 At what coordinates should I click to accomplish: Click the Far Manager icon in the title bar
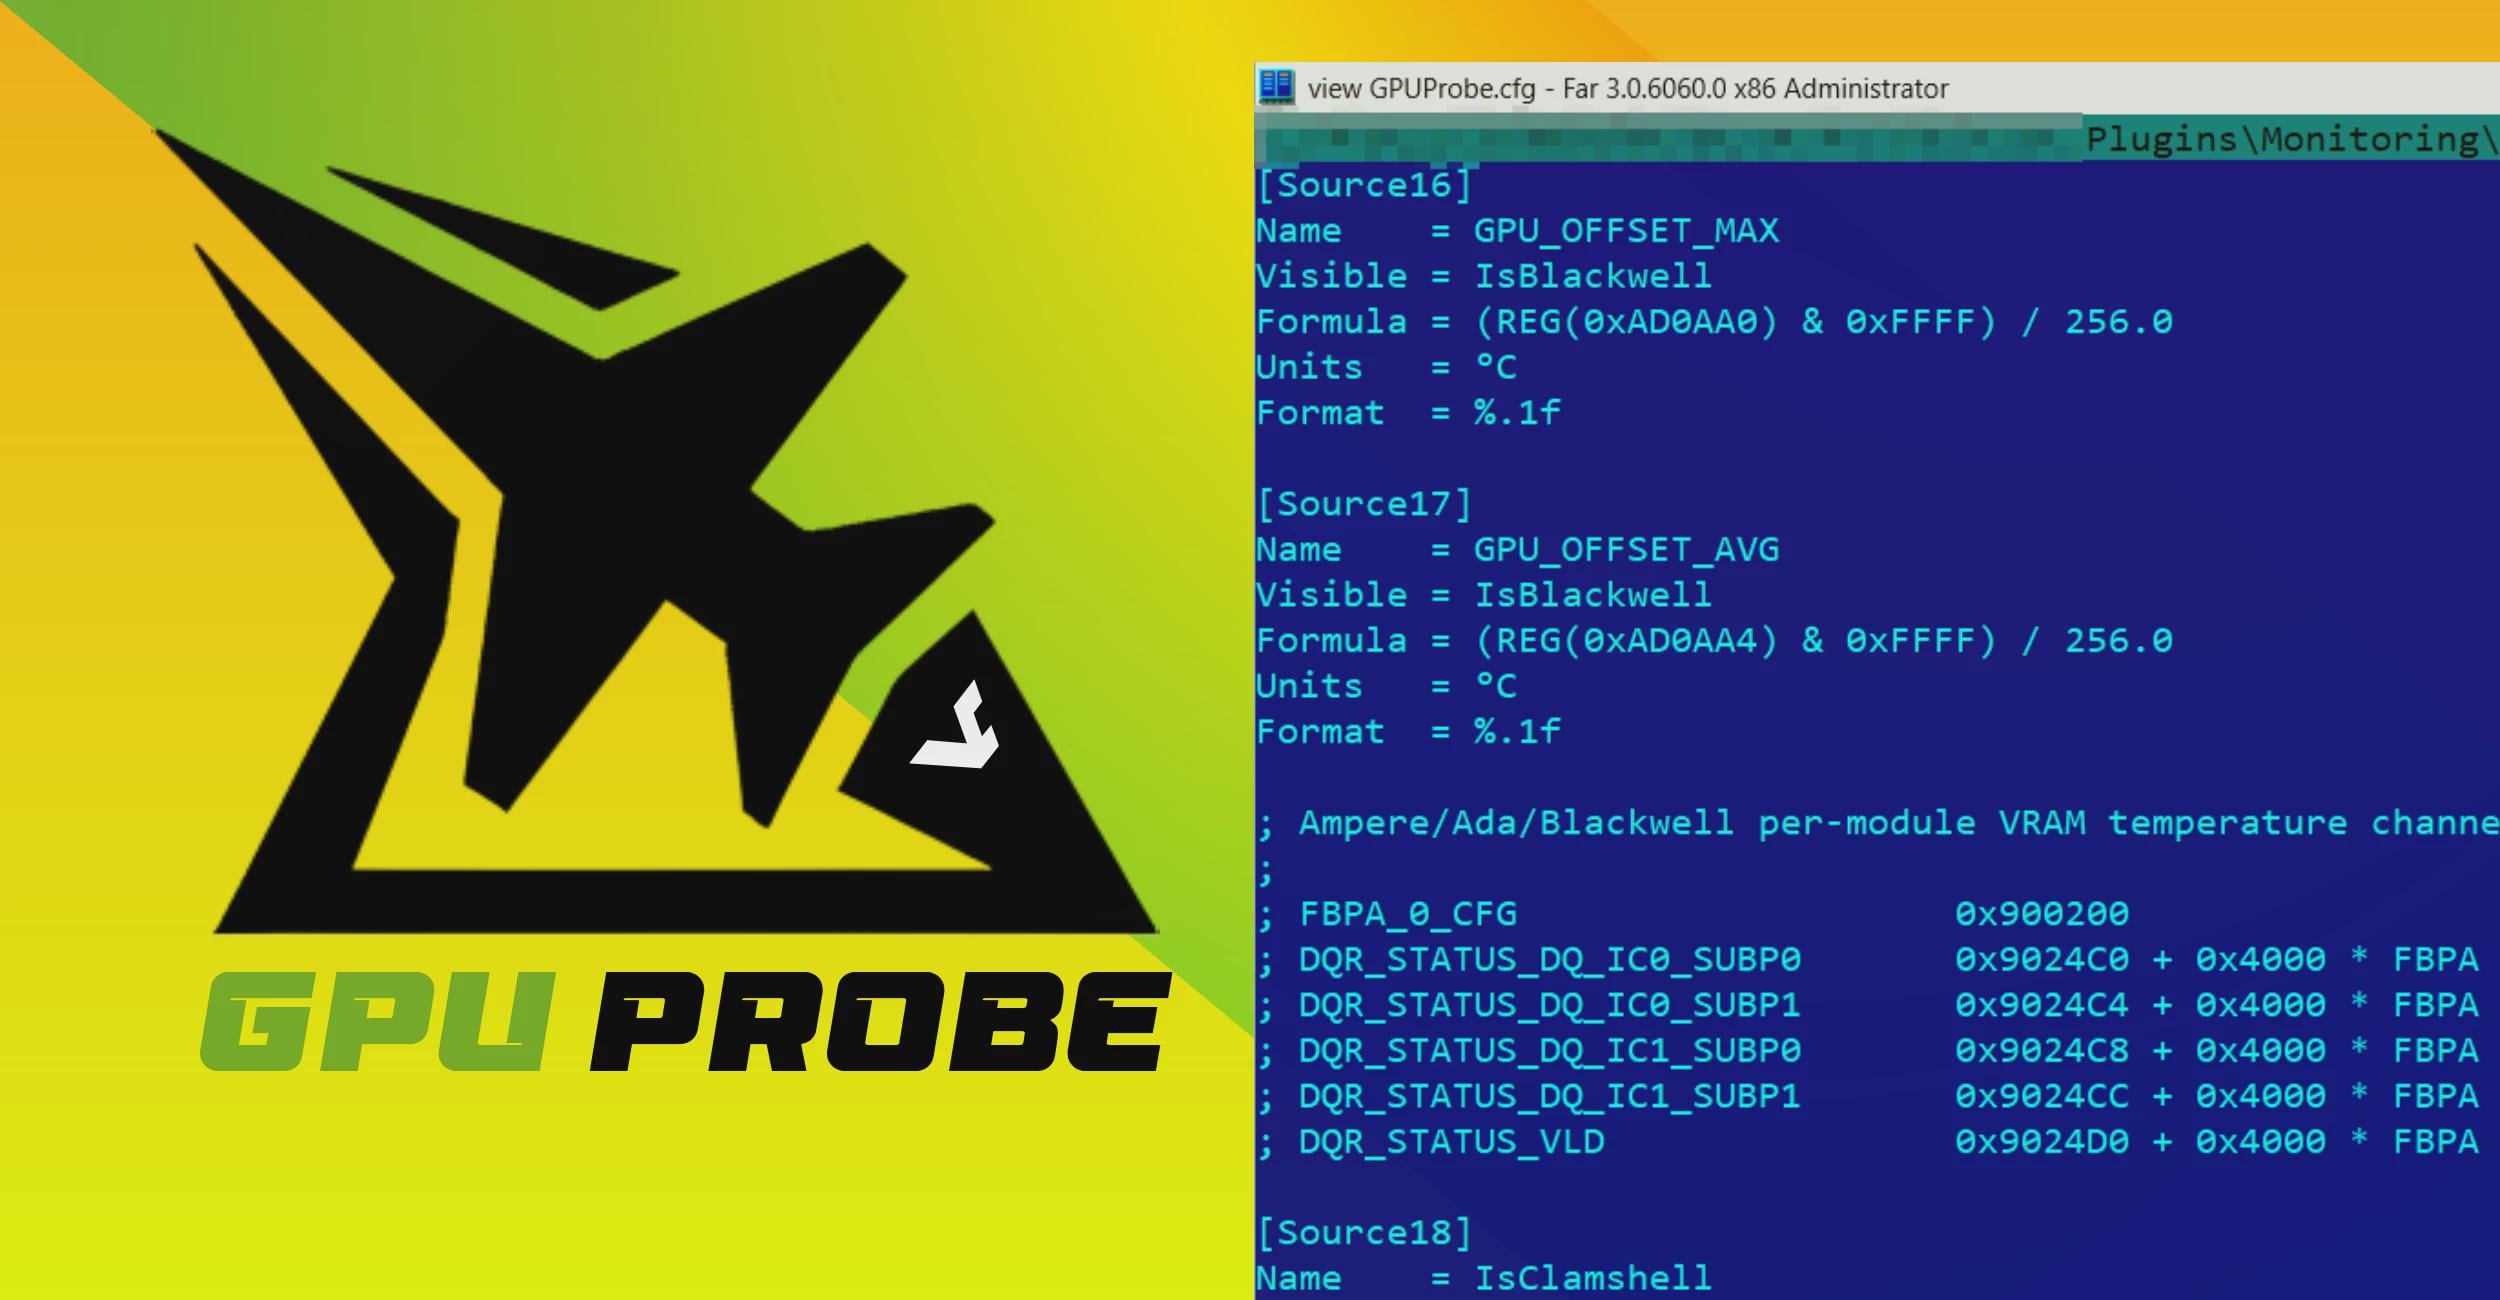tap(1276, 86)
